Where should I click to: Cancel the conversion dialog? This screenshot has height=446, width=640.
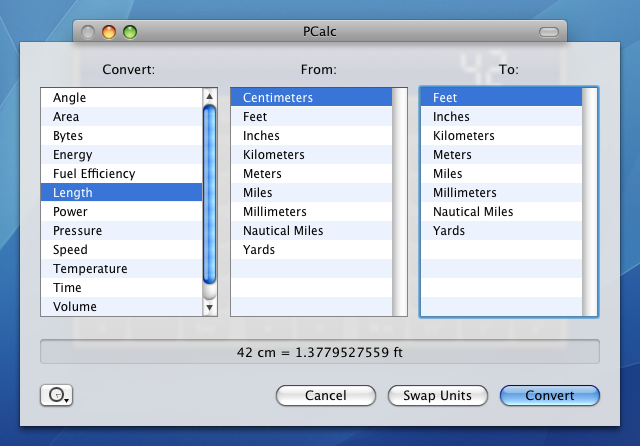pos(326,395)
